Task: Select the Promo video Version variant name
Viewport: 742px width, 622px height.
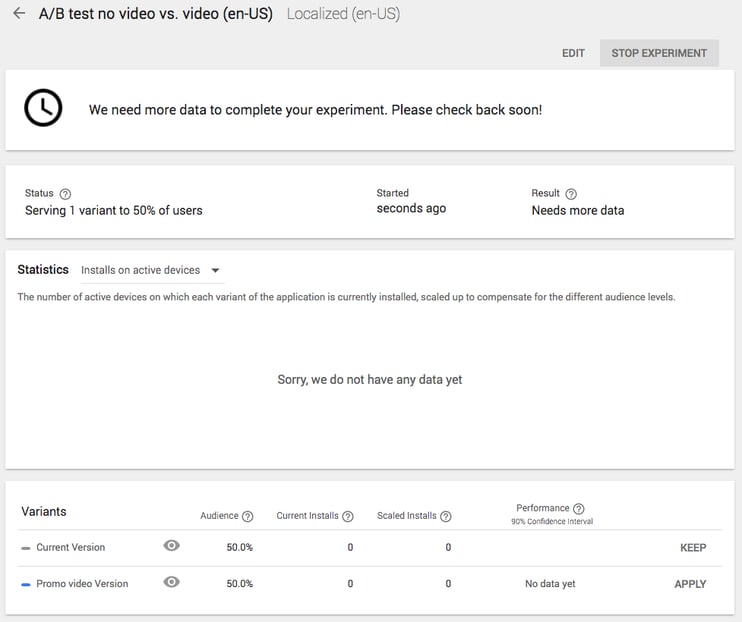Action: 82,584
